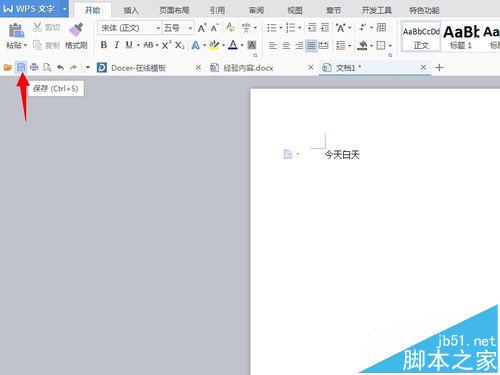Add a new document tab with plus
Image resolution: width=500 pixels, height=375 pixels.
pos(439,68)
